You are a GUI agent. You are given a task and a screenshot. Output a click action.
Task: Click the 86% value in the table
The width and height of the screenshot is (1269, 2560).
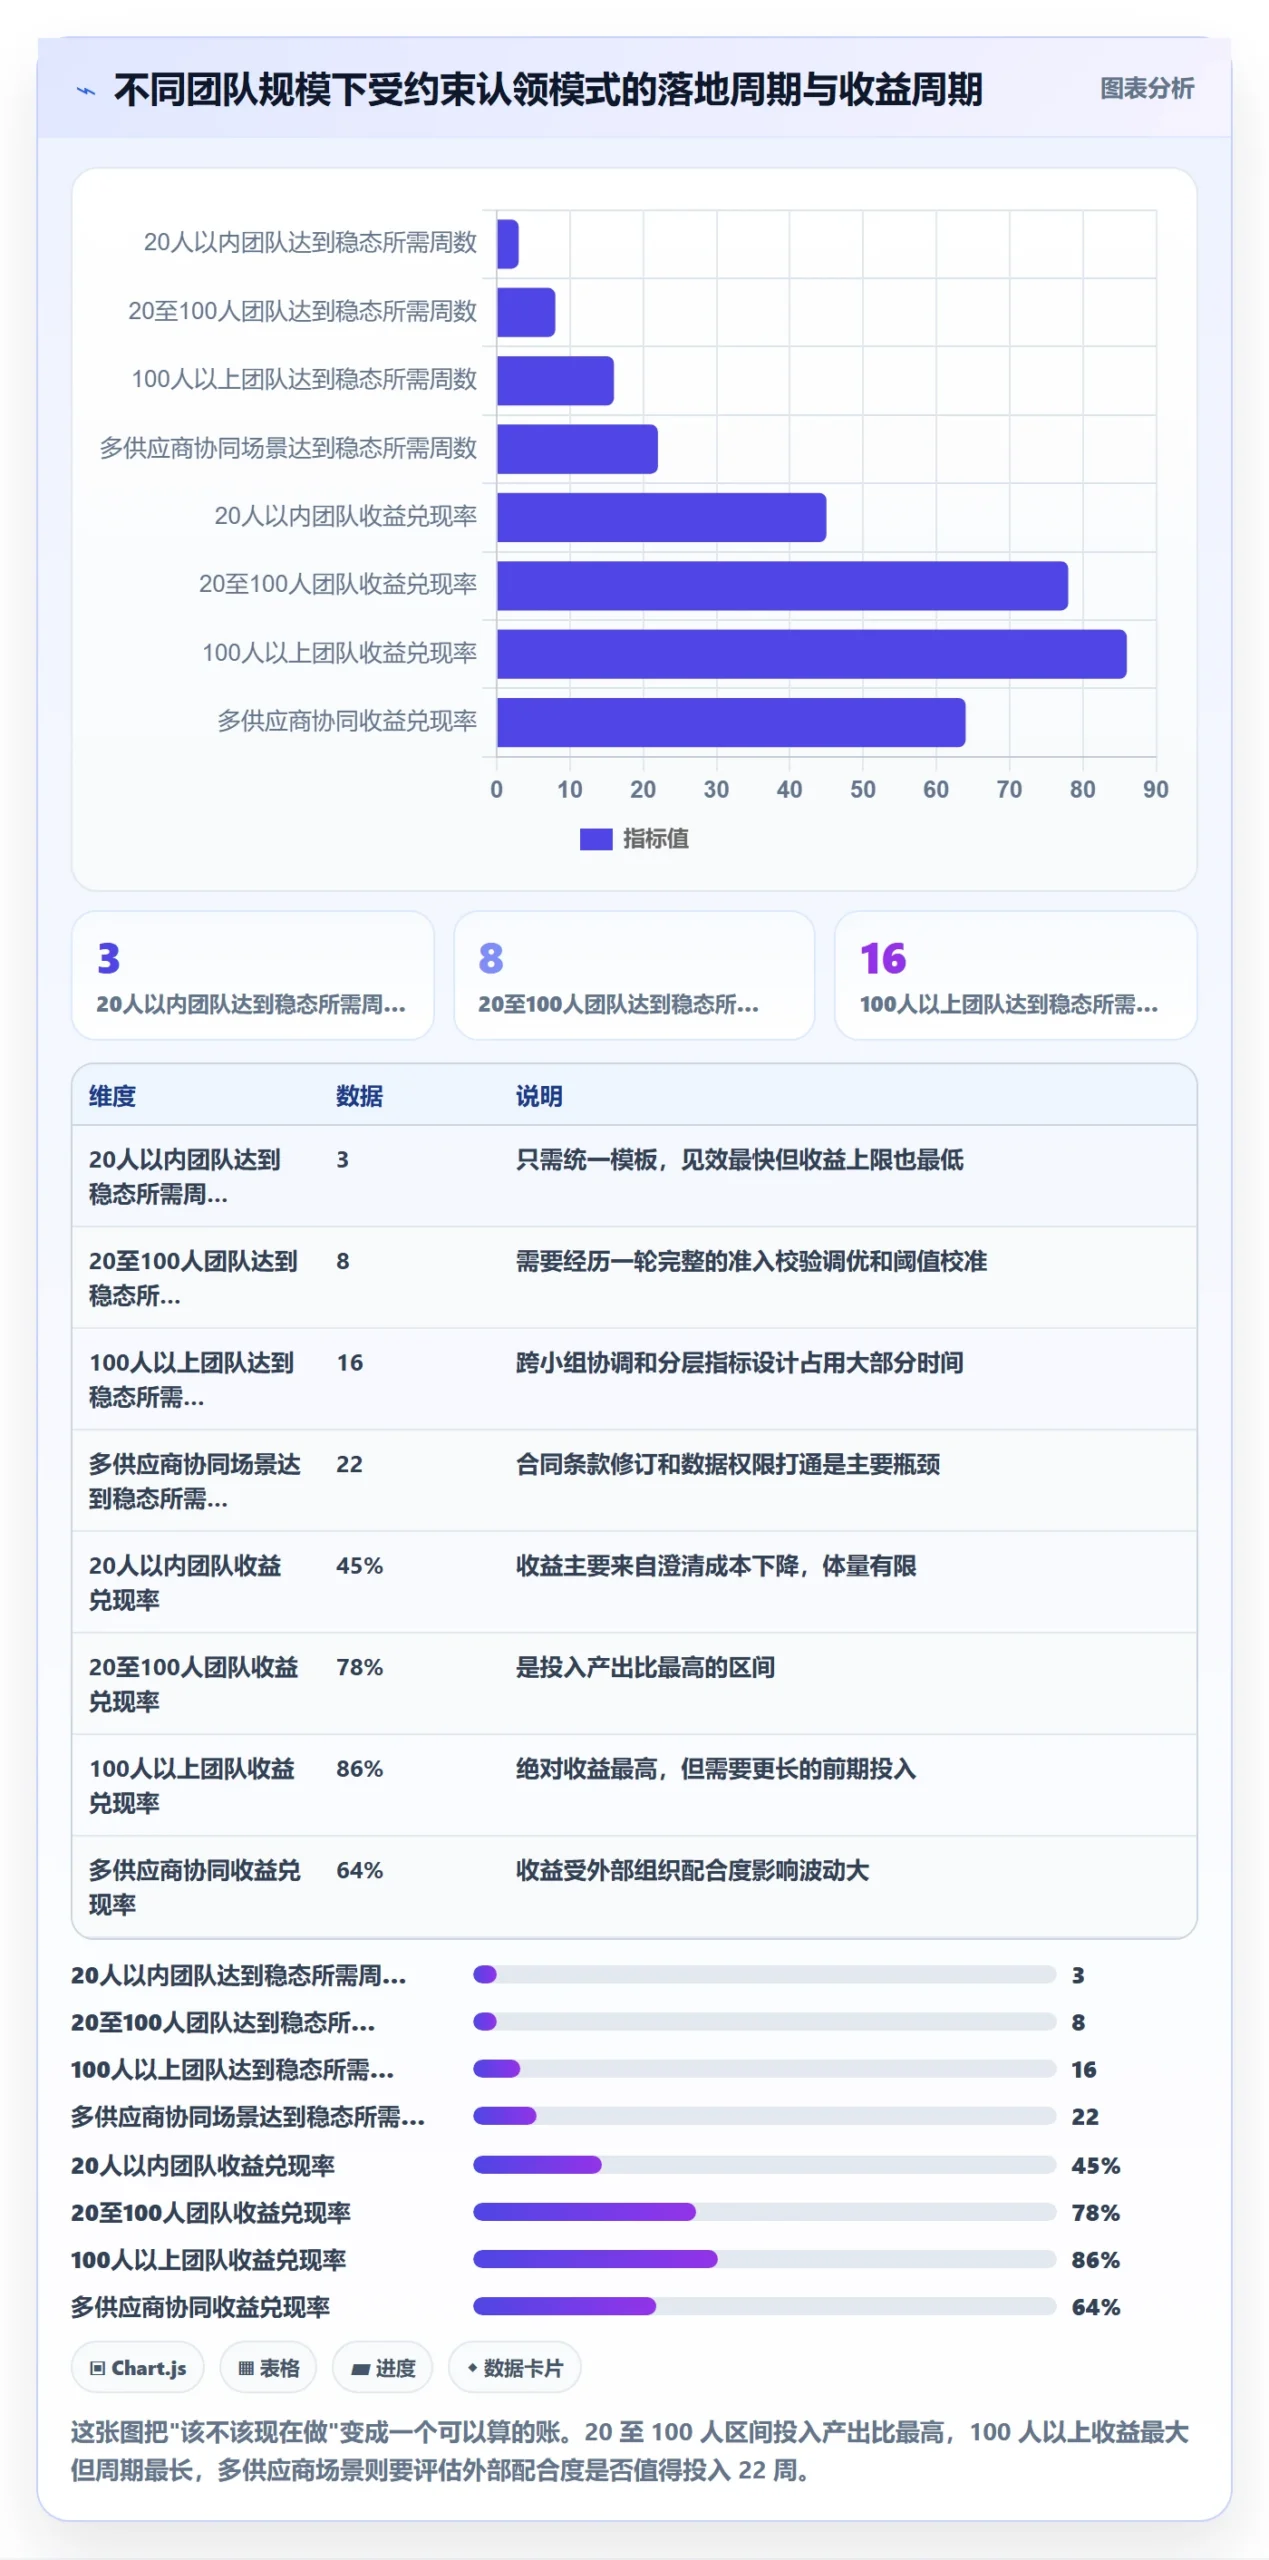click(x=359, y=1769)
